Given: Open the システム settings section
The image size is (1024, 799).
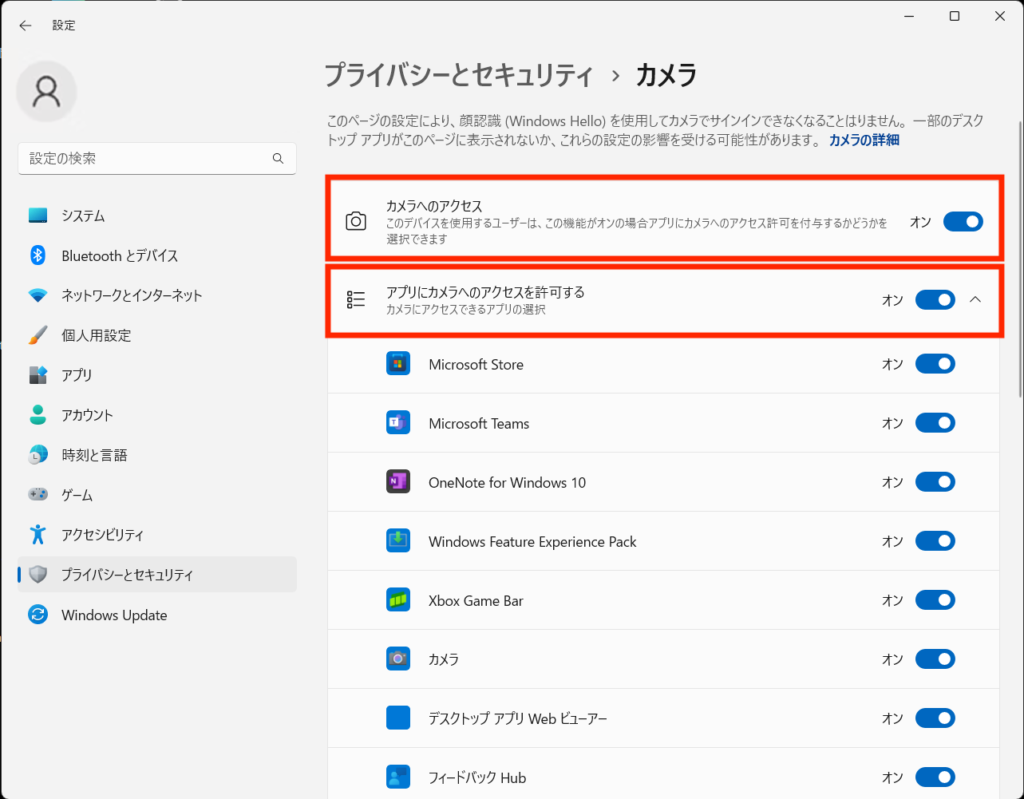Looking at the screenshot, I should 83,215.
